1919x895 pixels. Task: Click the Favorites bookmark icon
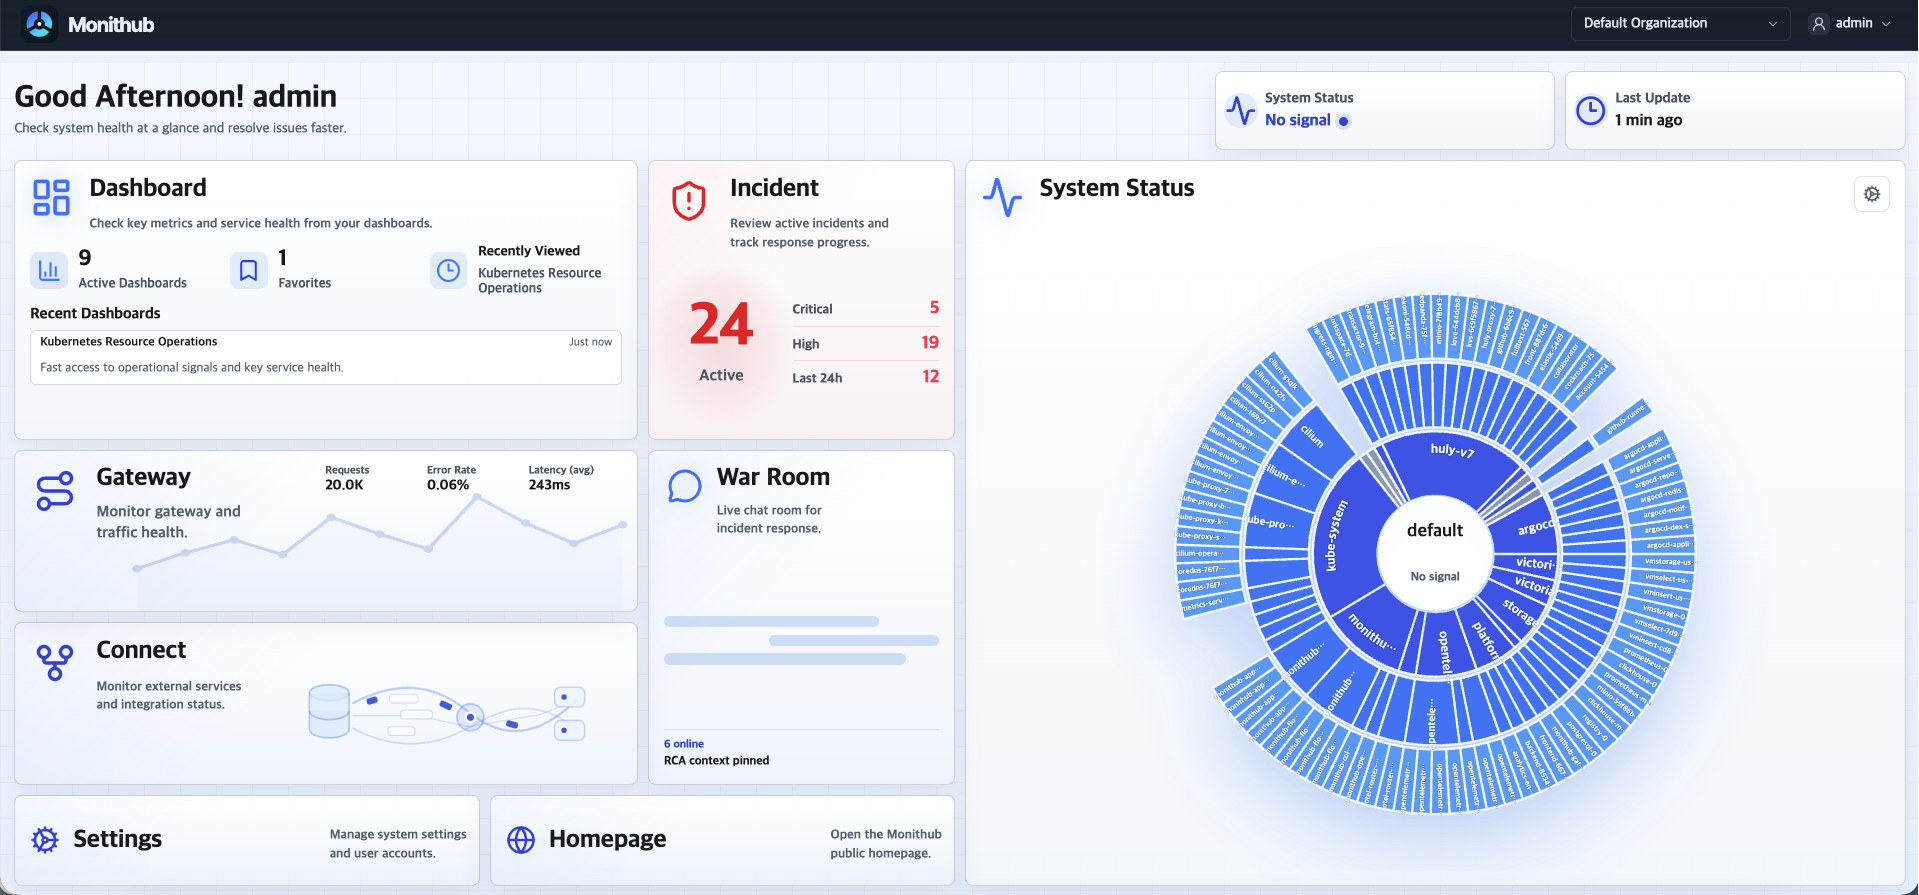[x=249, y=270]
